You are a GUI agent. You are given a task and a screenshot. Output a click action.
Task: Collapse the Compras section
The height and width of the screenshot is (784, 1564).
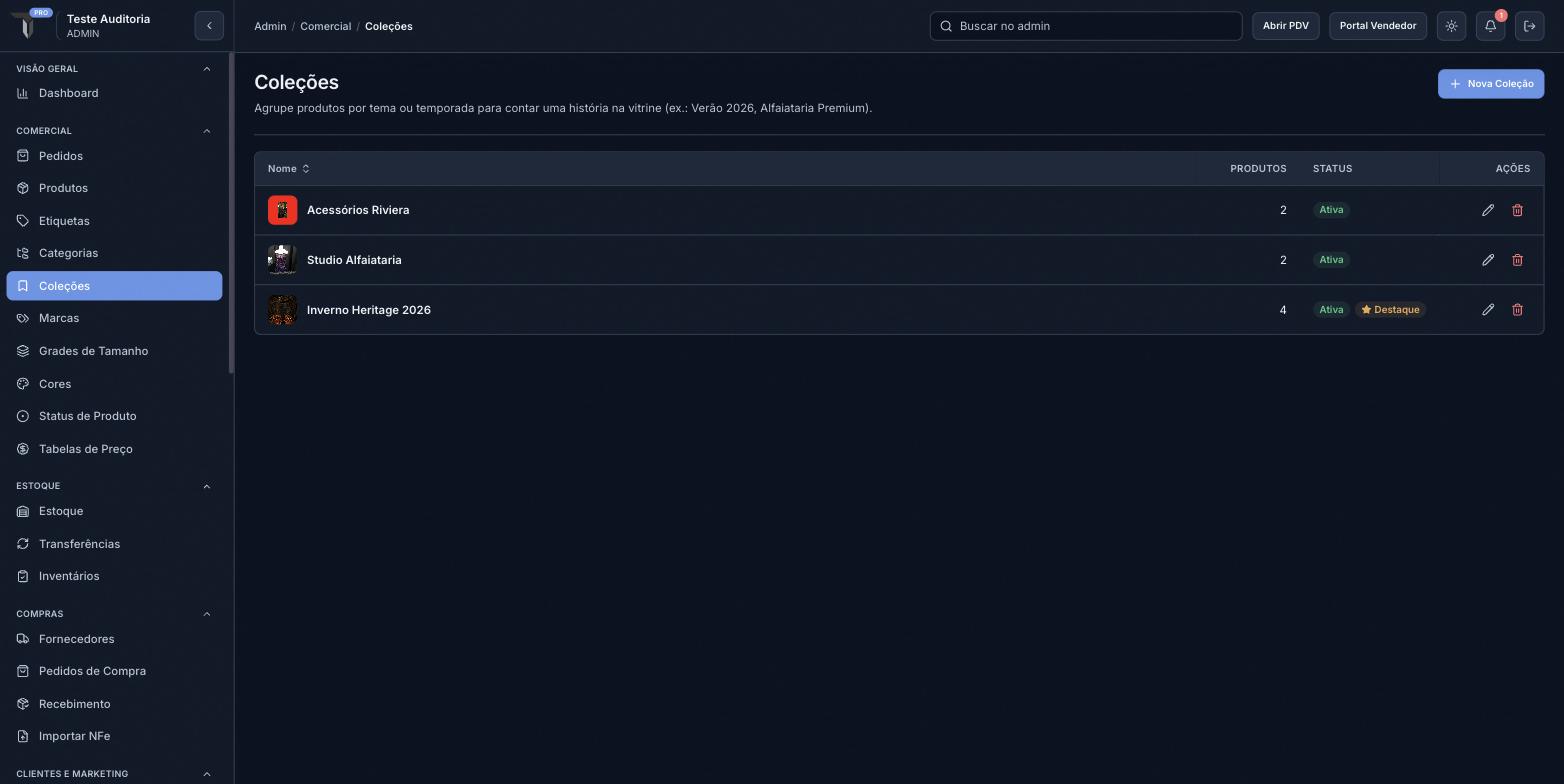207,614
